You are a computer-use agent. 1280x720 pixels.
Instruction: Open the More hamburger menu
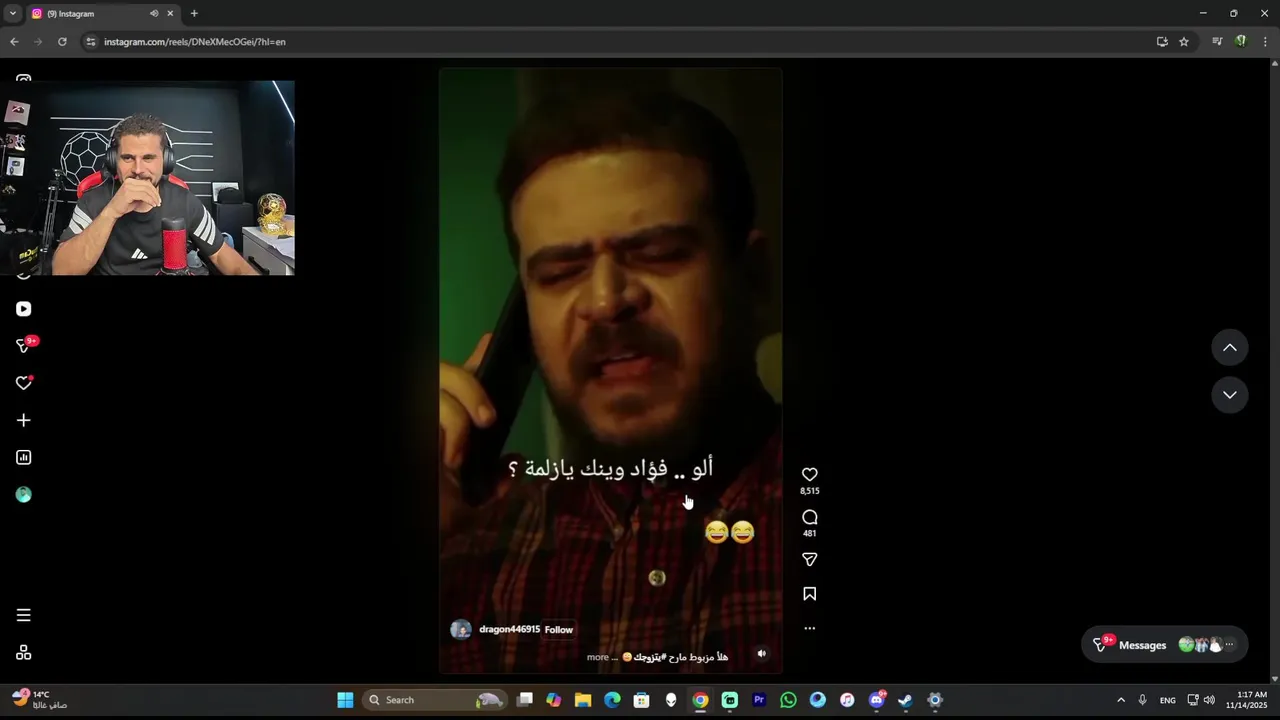[x=24, y=615]
